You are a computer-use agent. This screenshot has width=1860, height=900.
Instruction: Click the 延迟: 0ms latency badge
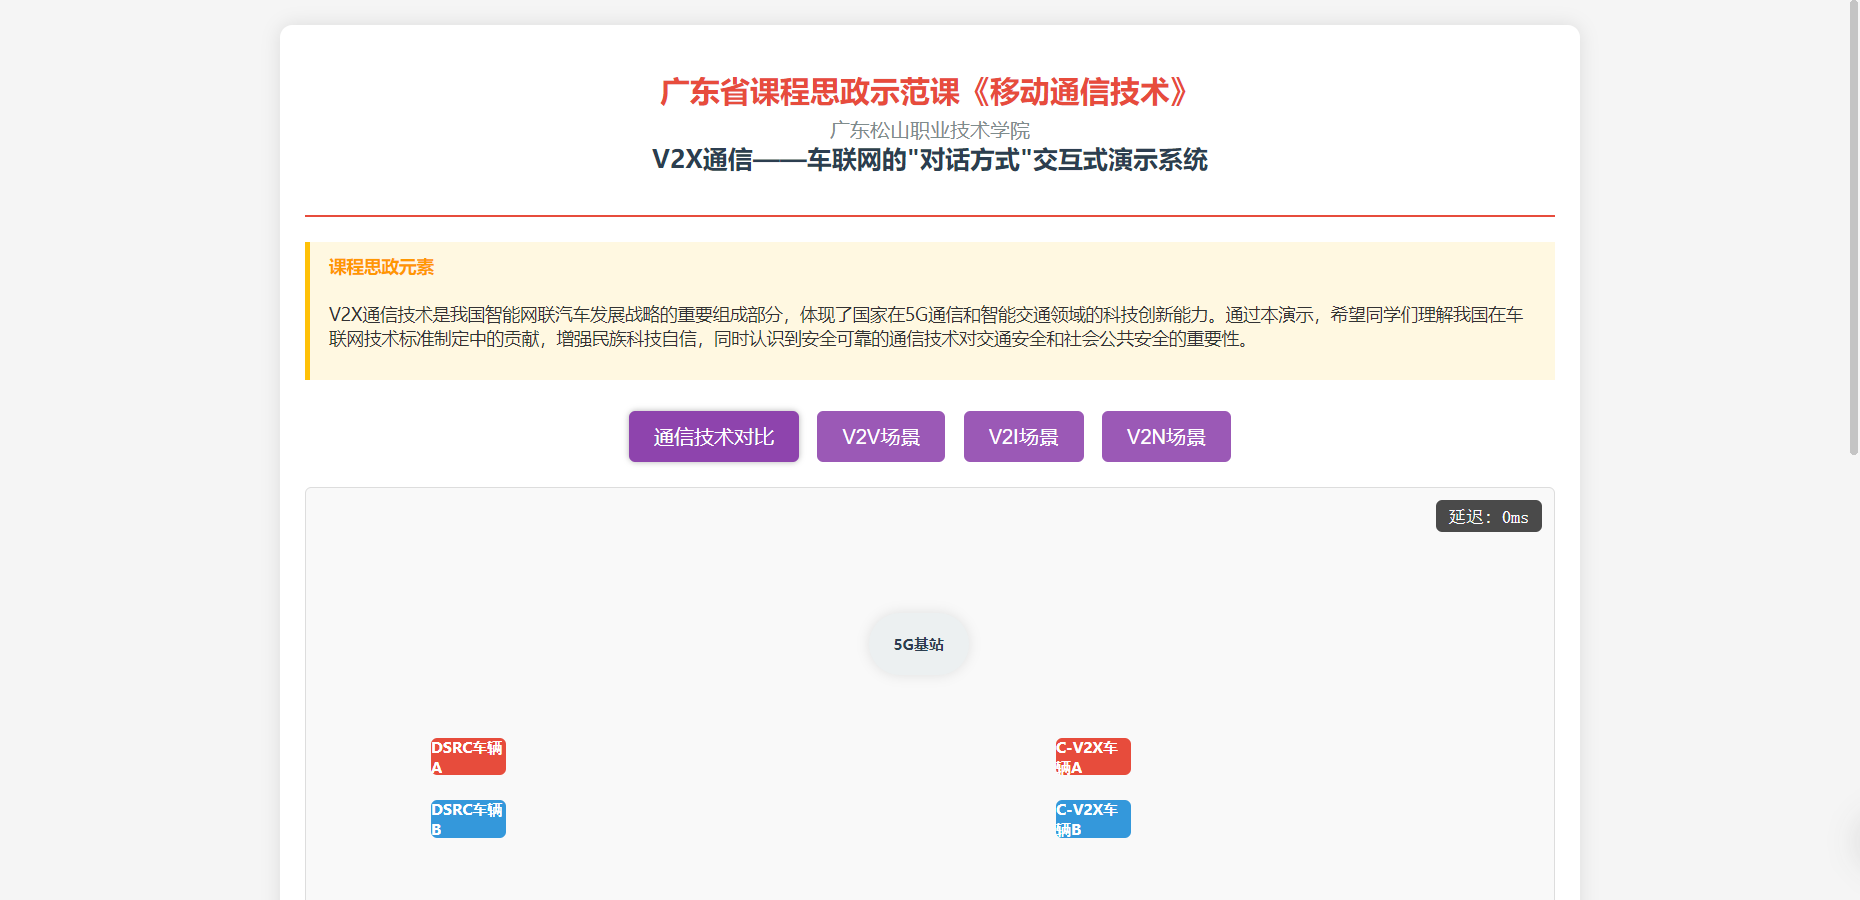coord(1488,517)
